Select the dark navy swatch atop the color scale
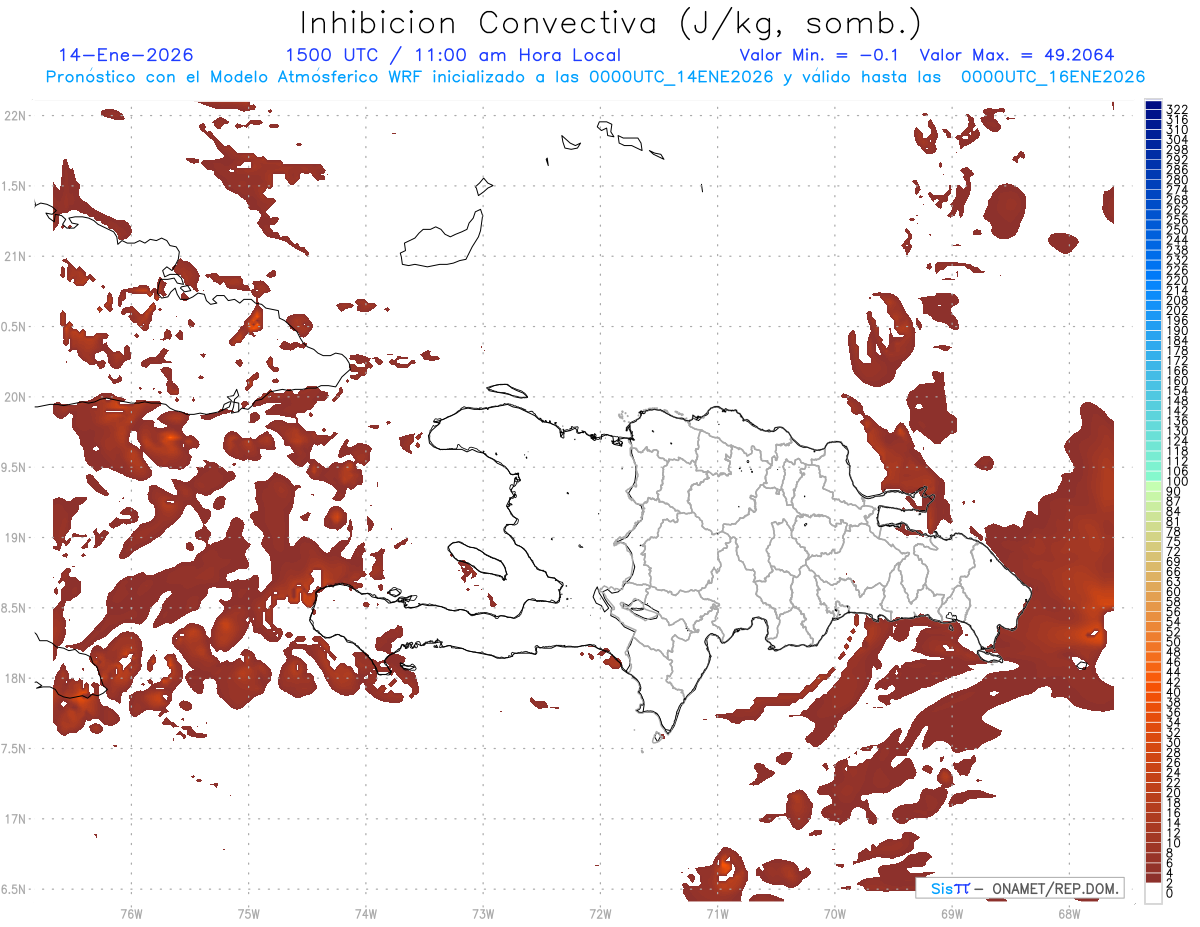The height and width of the screenshot is (927, 1200). point(1154,106)
